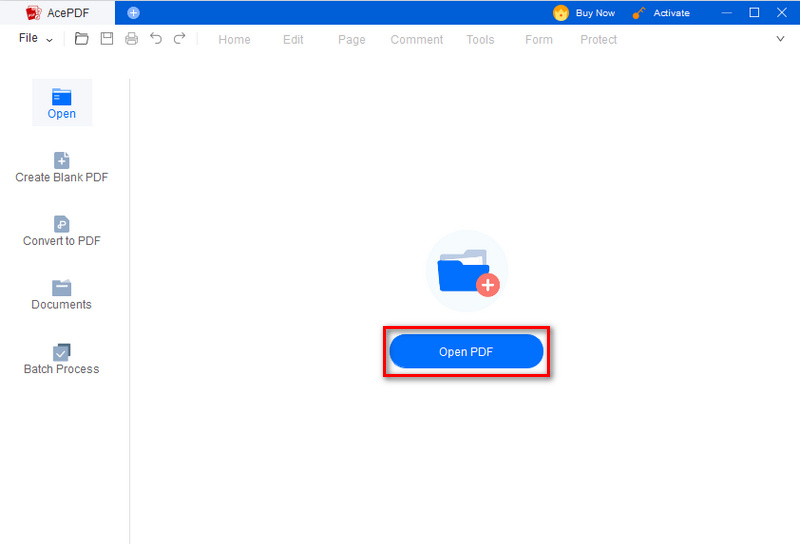Open the Batch Process section

coord(62,359)
